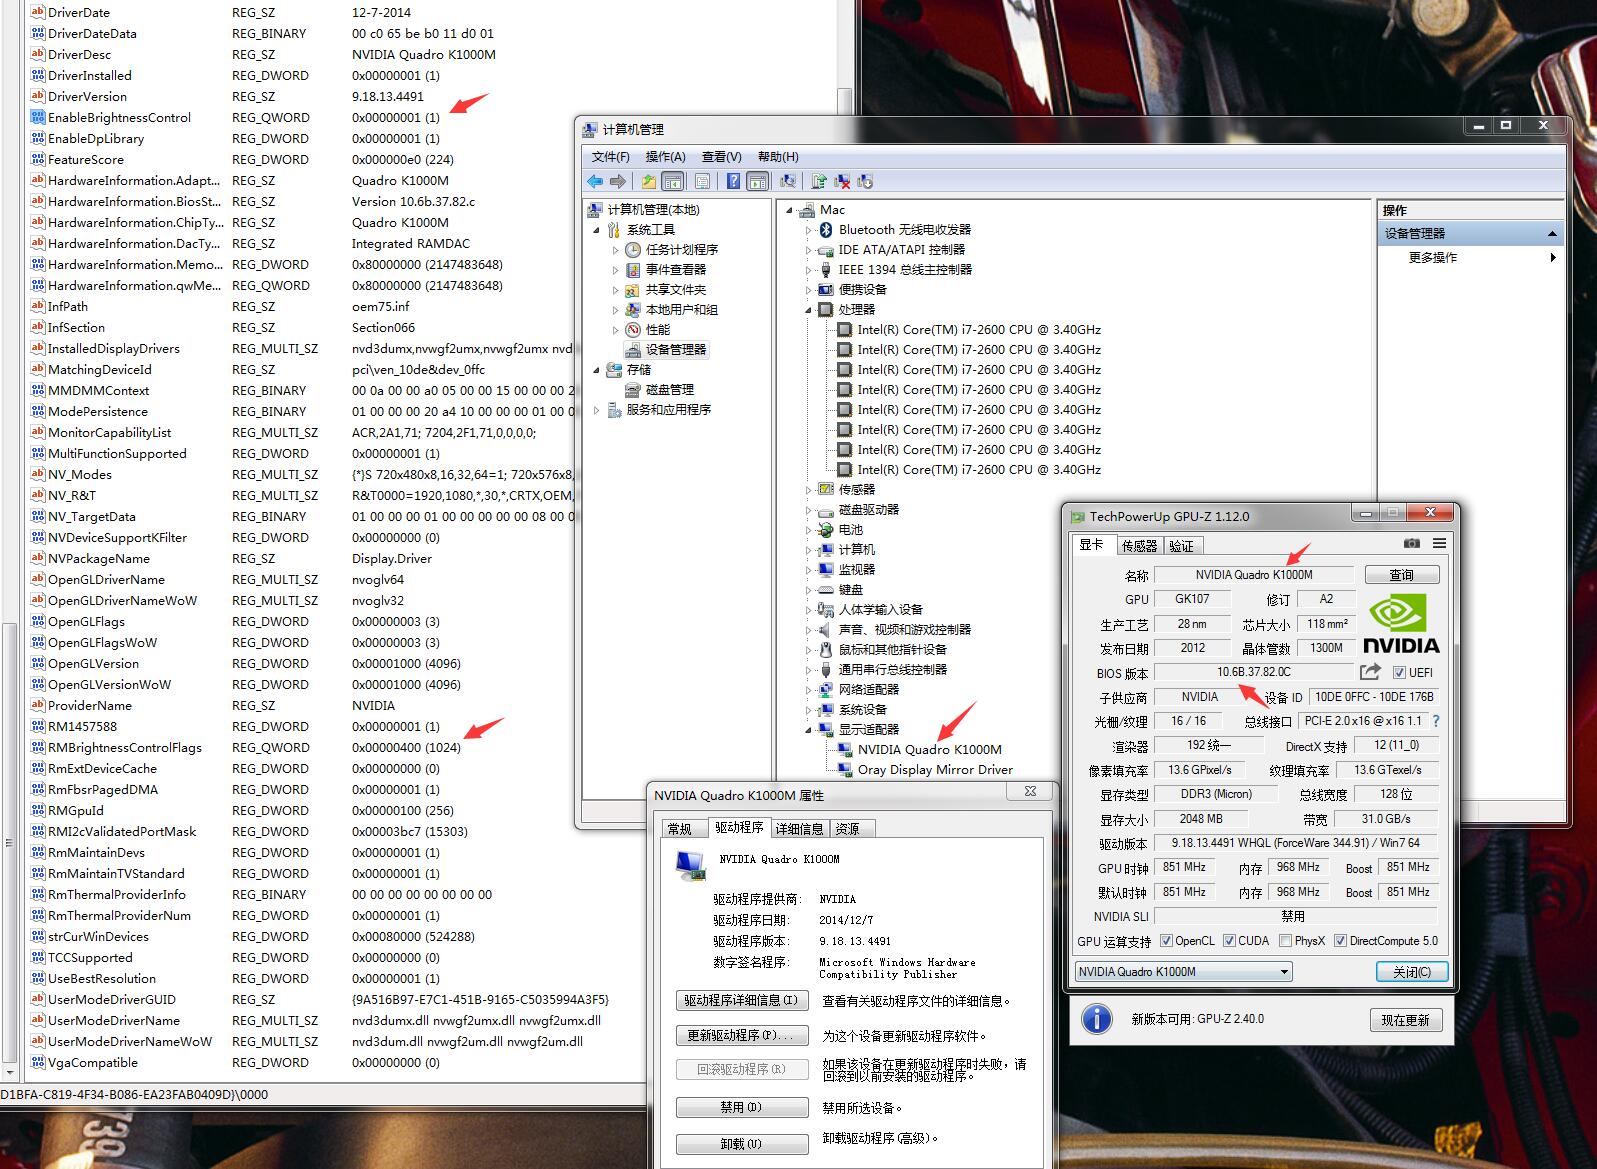
Task: Click the GPU-Z camera screenshot icon
Action: pyautogui.click(x=1411, y=543)
